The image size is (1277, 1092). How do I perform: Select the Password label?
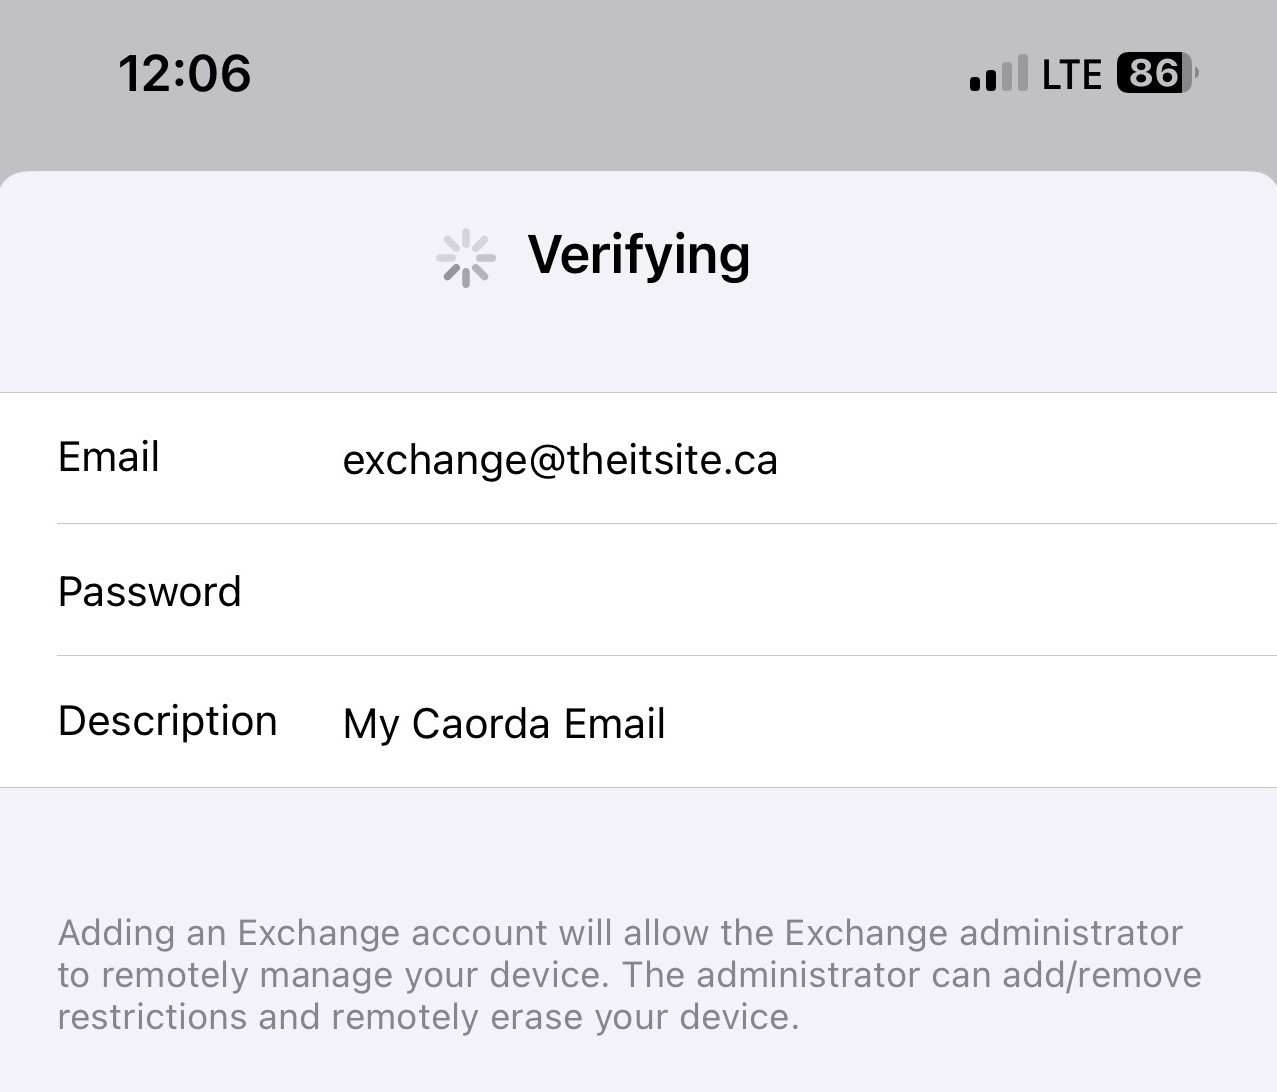coord(150,592)
